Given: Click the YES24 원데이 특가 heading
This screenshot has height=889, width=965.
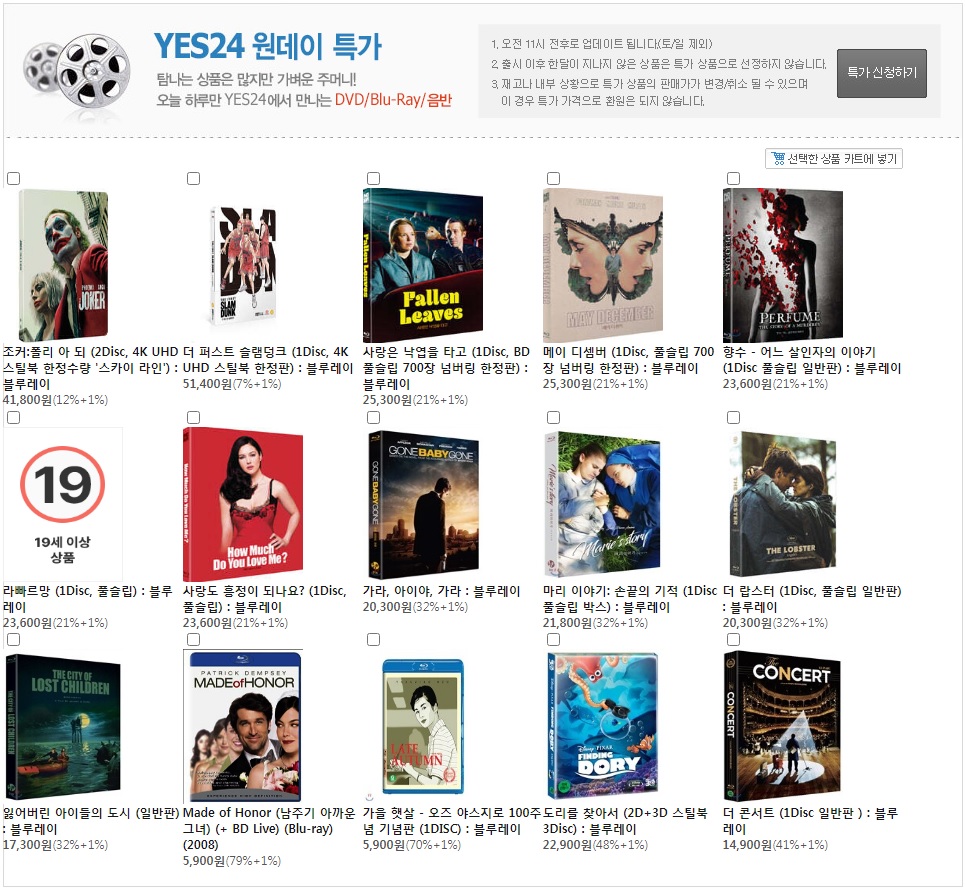Looking at the screenshot, I should point(267,46).
